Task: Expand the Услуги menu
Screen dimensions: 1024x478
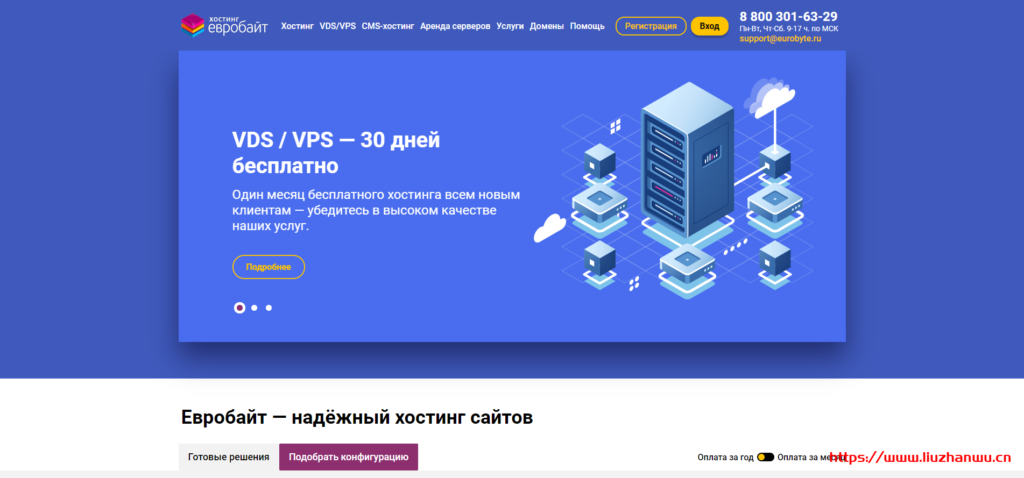Action: (509, 26)
